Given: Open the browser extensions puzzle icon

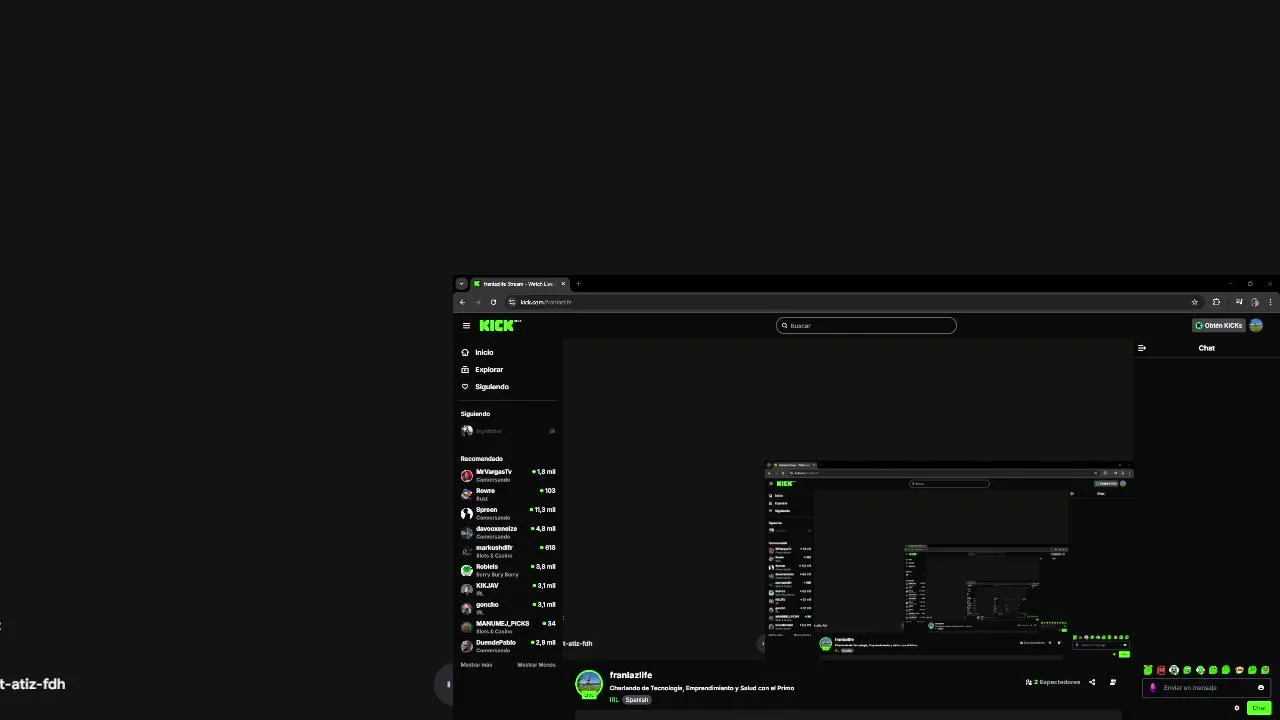Looking at the screenshot, I should click(x=1216, y=302).
